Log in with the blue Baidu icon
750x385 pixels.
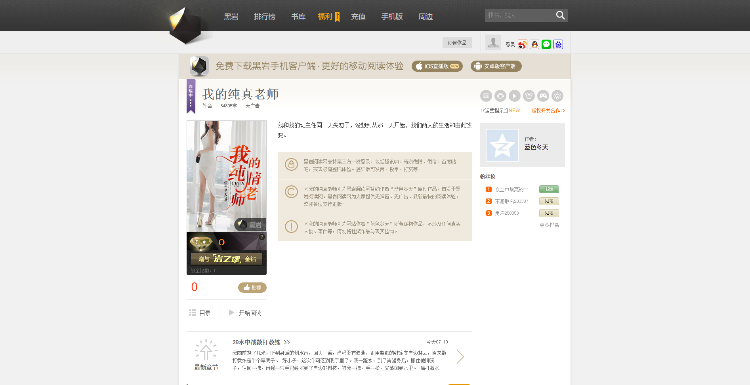tap(558, 44)
